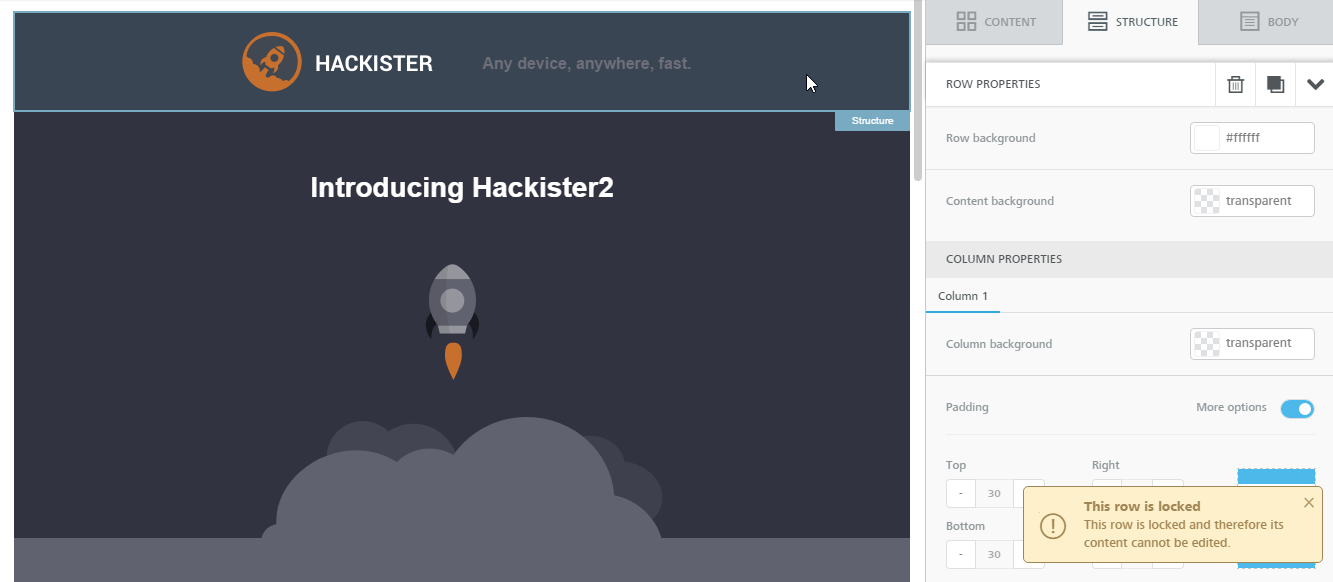Decrease Bottom padding with minus button
Viewport: 1333px width, 582px height.
point(960,554)
